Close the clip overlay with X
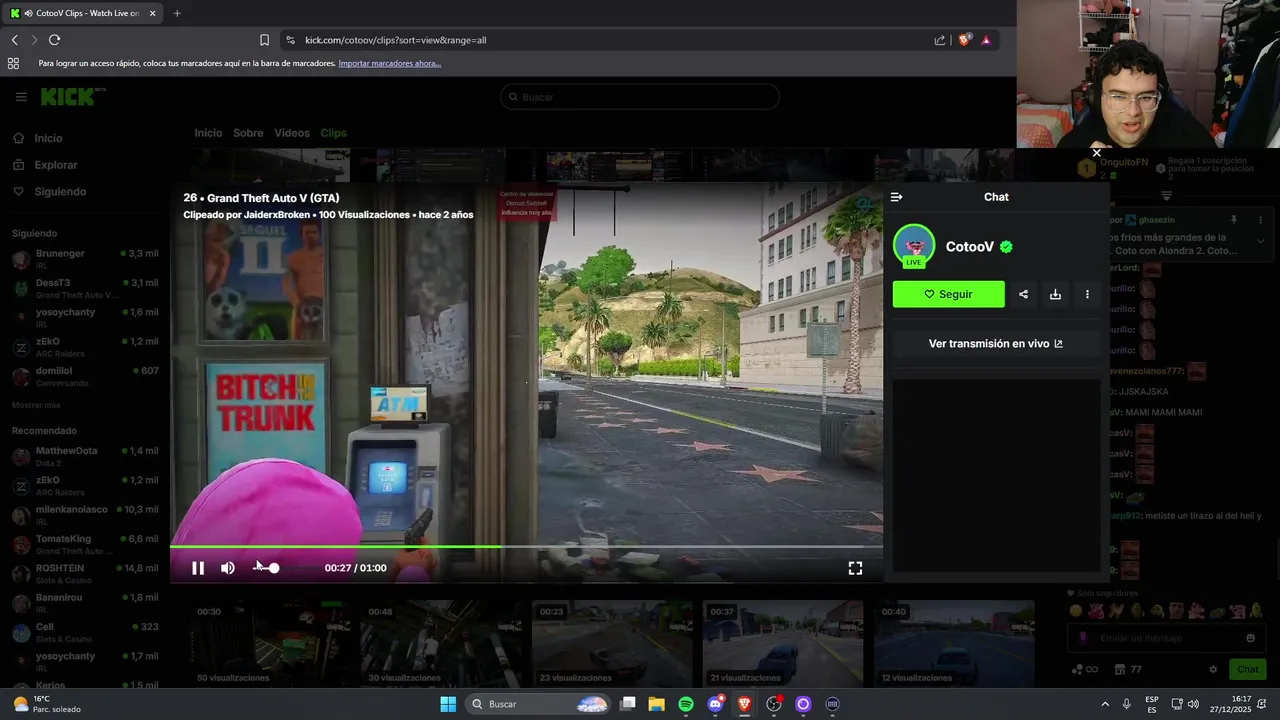The image size is (1280, 720). [x=1096, y=153]
